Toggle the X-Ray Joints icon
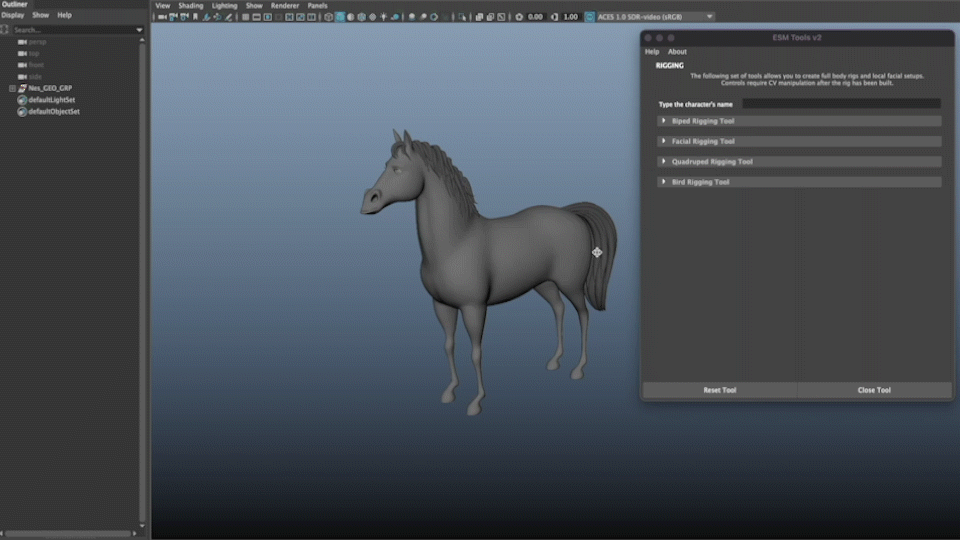The height and width of the screenshot is (540, 960). tap(501, 17)
